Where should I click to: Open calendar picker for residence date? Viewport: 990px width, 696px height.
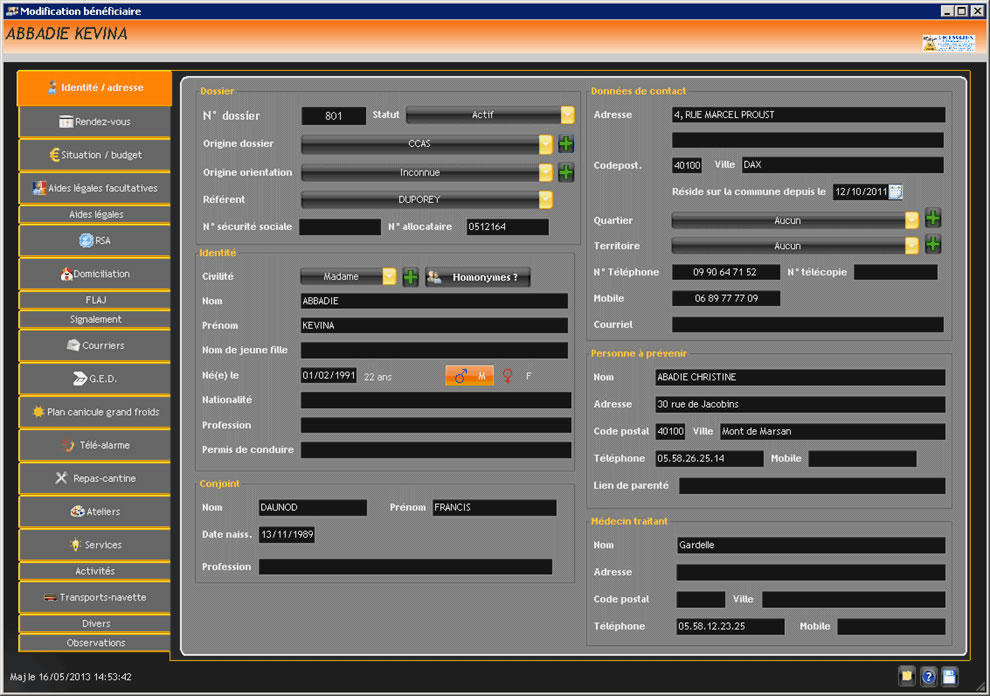coord(896,192)
